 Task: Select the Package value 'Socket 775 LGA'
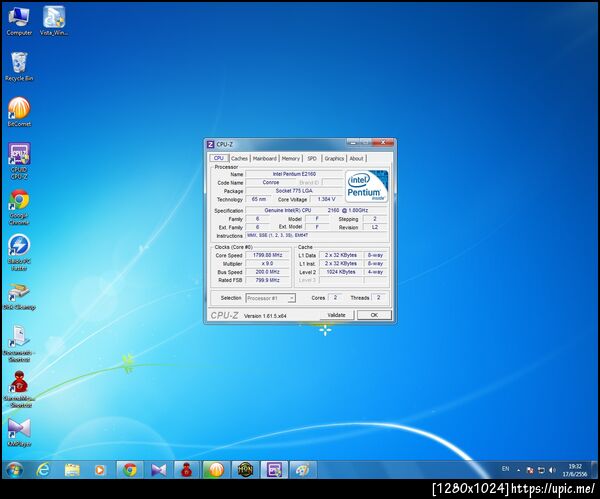click(x=294, y=191)
